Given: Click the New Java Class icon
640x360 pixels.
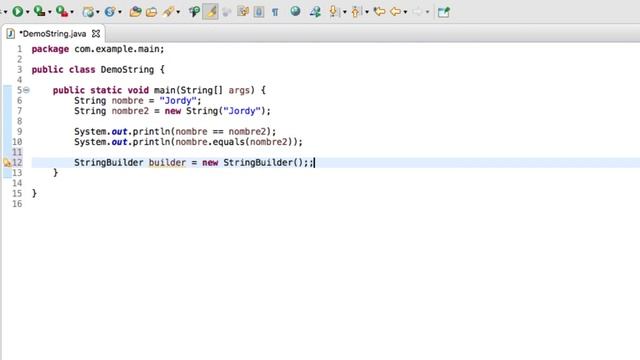Looking at the screenshot, I should (110, 12).
